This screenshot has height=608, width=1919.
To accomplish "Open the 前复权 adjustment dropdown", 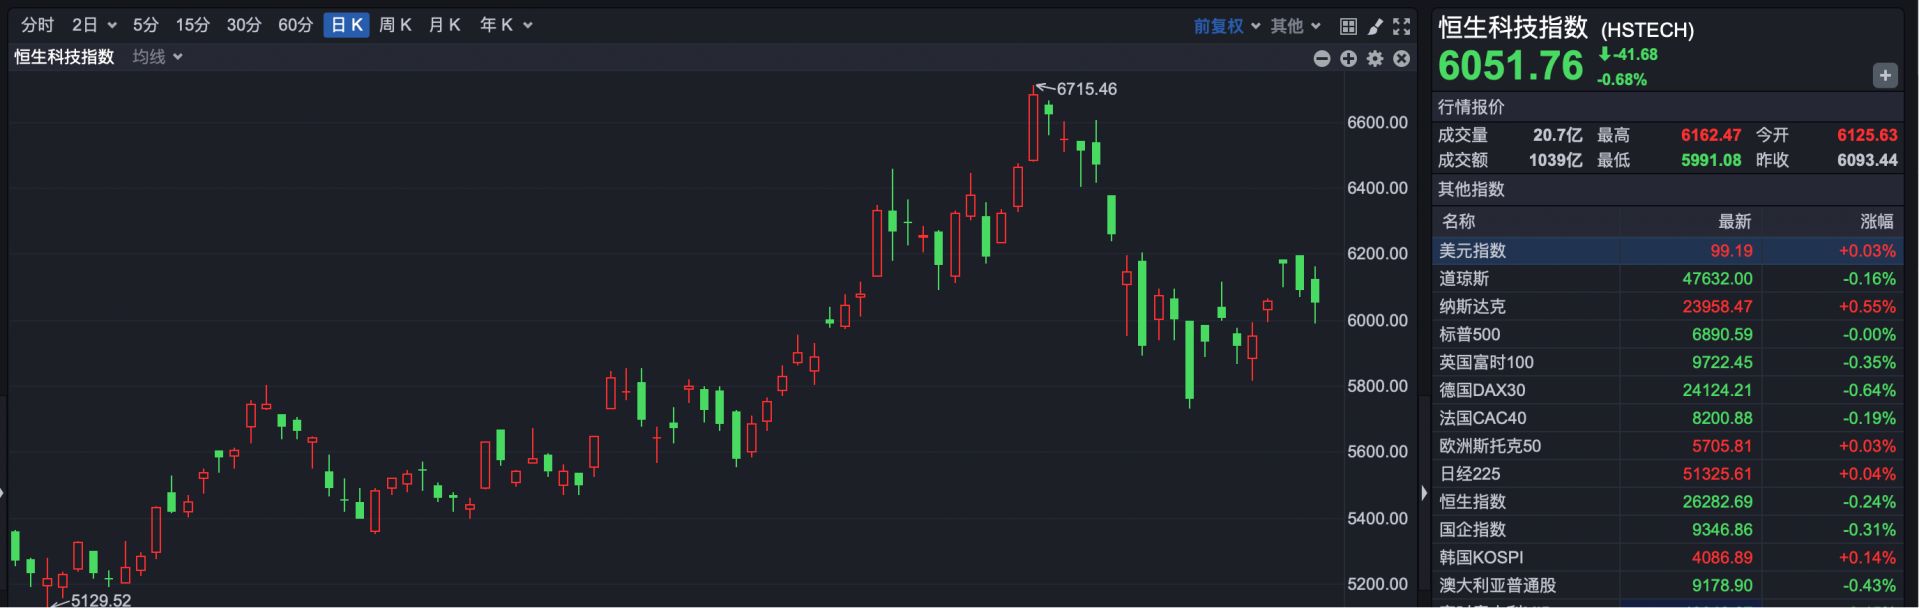I will pos(1226,26).
